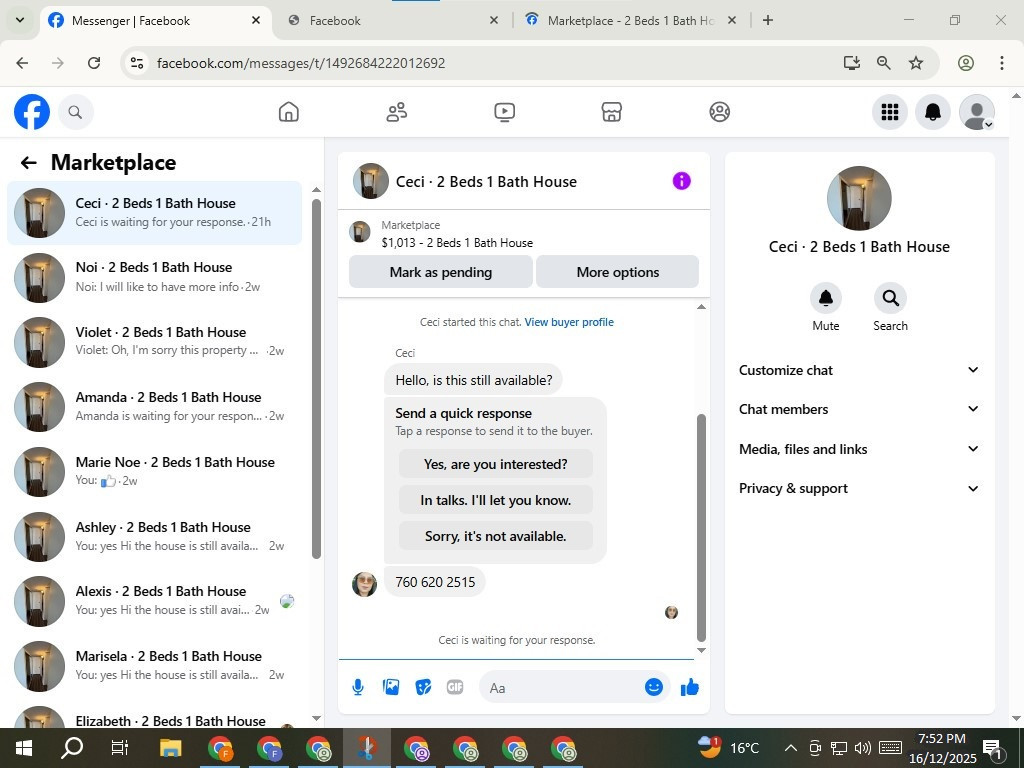This screenshot has width=1024, height=768.
Task: Expand the Customize chat section
Action: [859, 370]
